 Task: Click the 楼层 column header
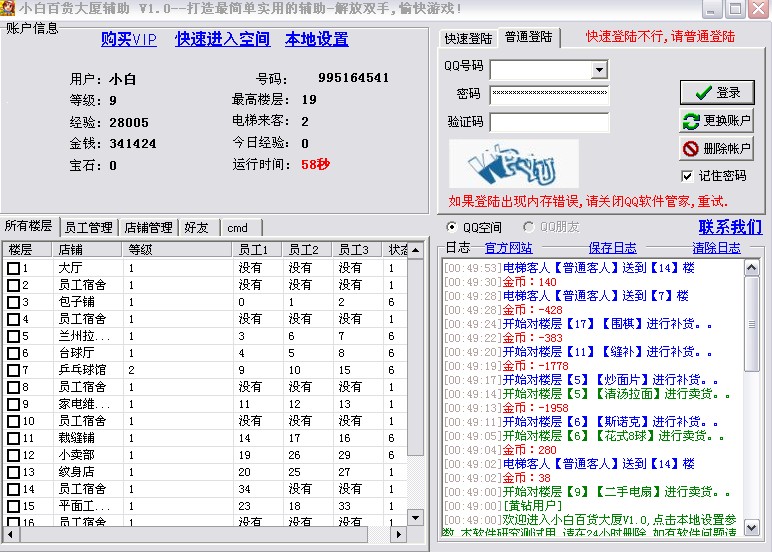point(28,250)
